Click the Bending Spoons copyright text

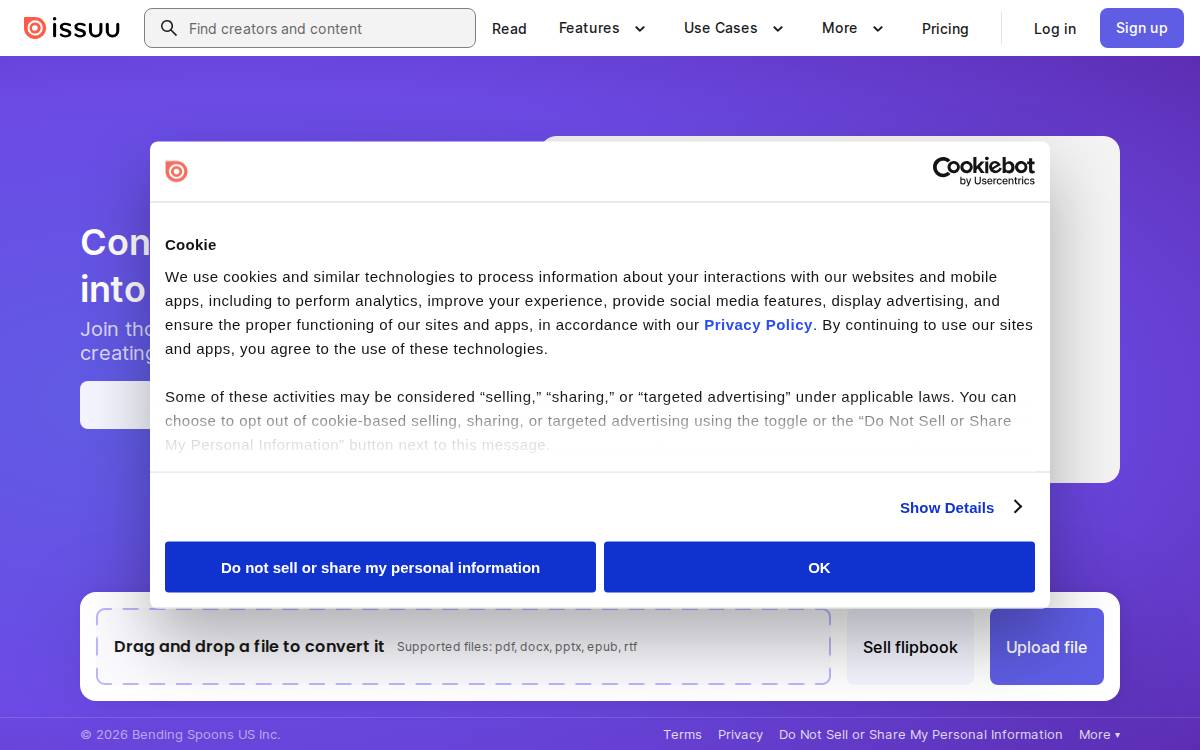click(180, 735)
